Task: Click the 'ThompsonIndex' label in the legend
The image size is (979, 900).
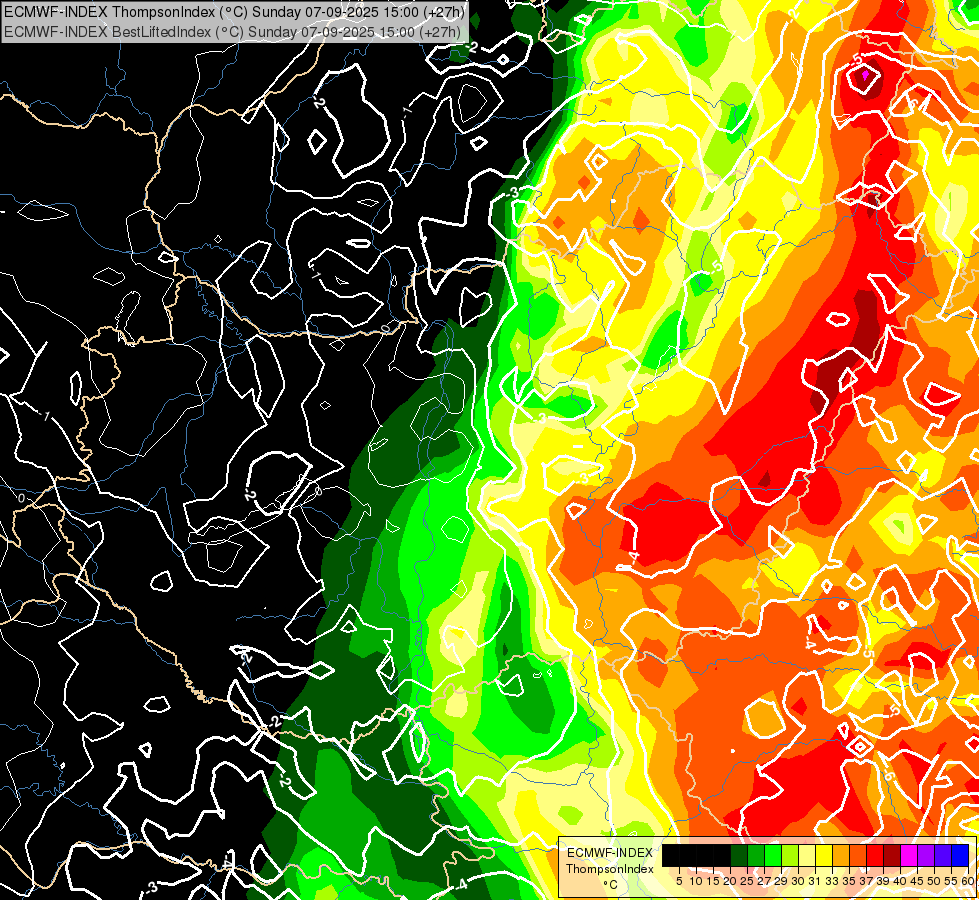Action: coord(610,869)
